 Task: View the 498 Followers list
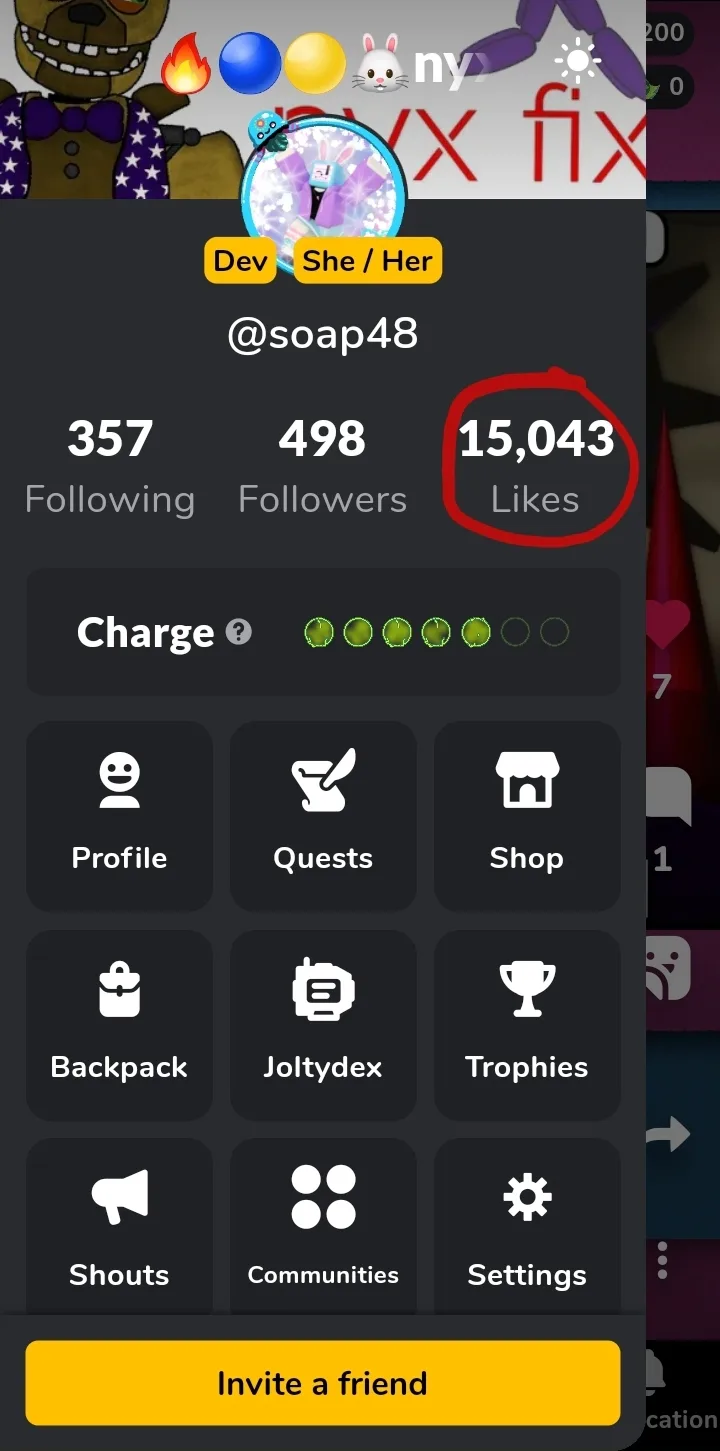point(322,467)
